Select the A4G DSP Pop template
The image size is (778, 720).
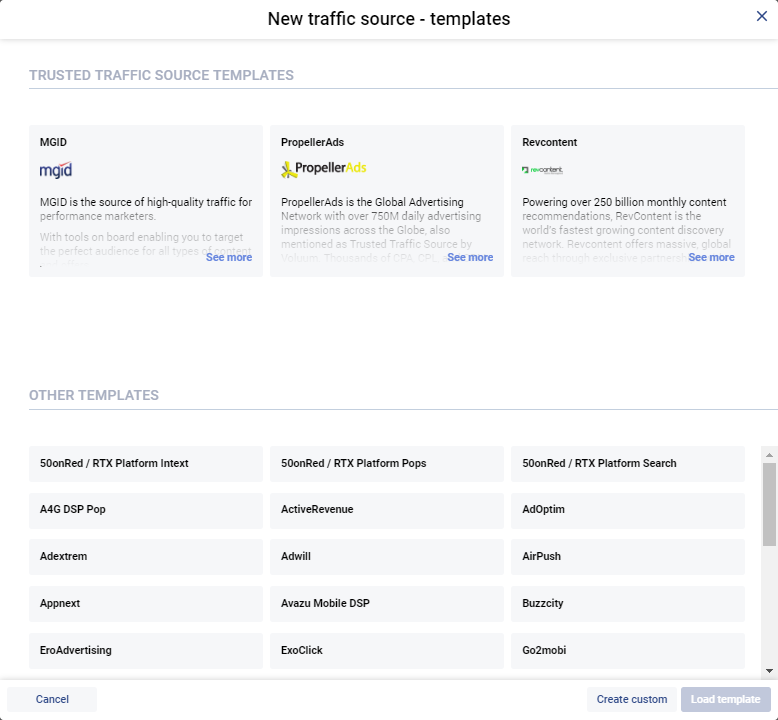pyautogui.click(x=146, y=510)
